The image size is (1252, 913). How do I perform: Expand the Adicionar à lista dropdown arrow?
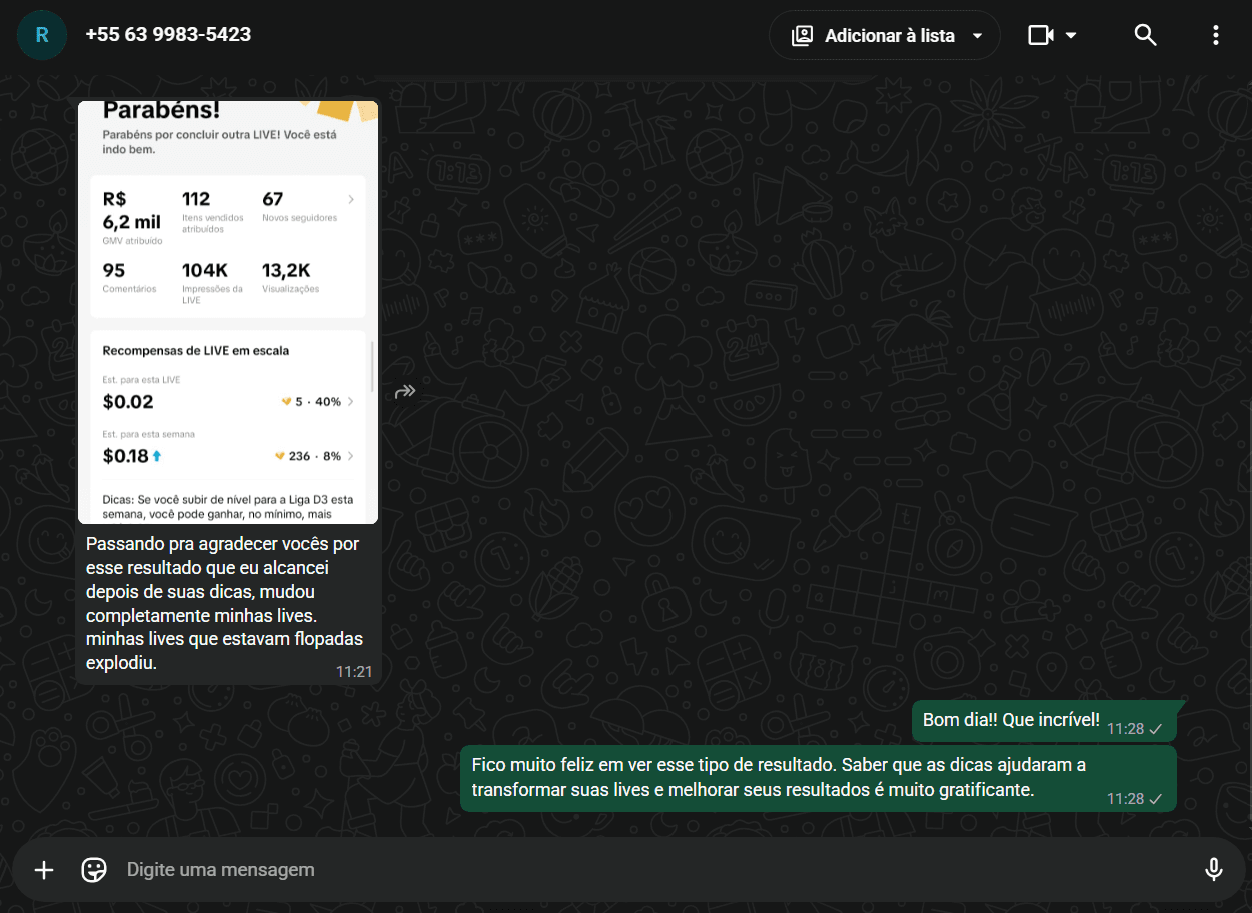pos(977,36)
